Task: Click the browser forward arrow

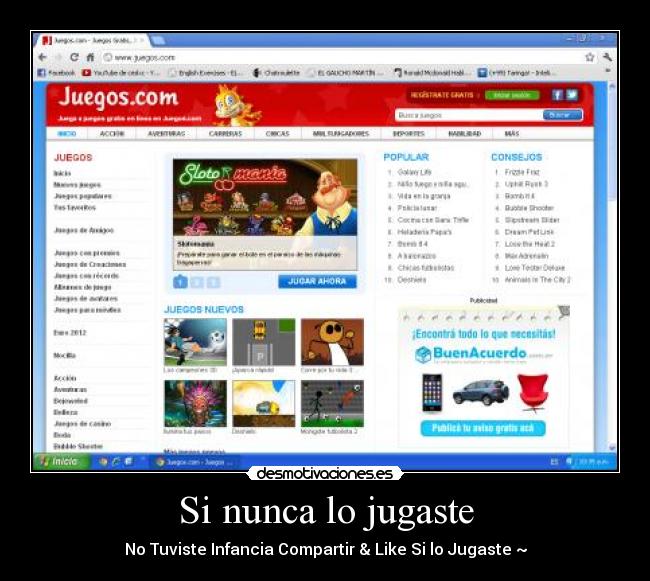Action: (58, 57)
